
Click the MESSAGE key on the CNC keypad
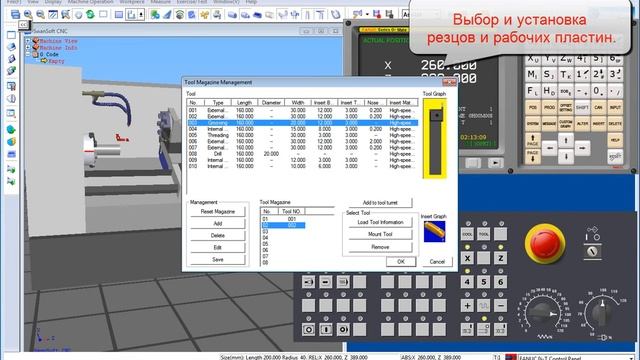point(549,123)
